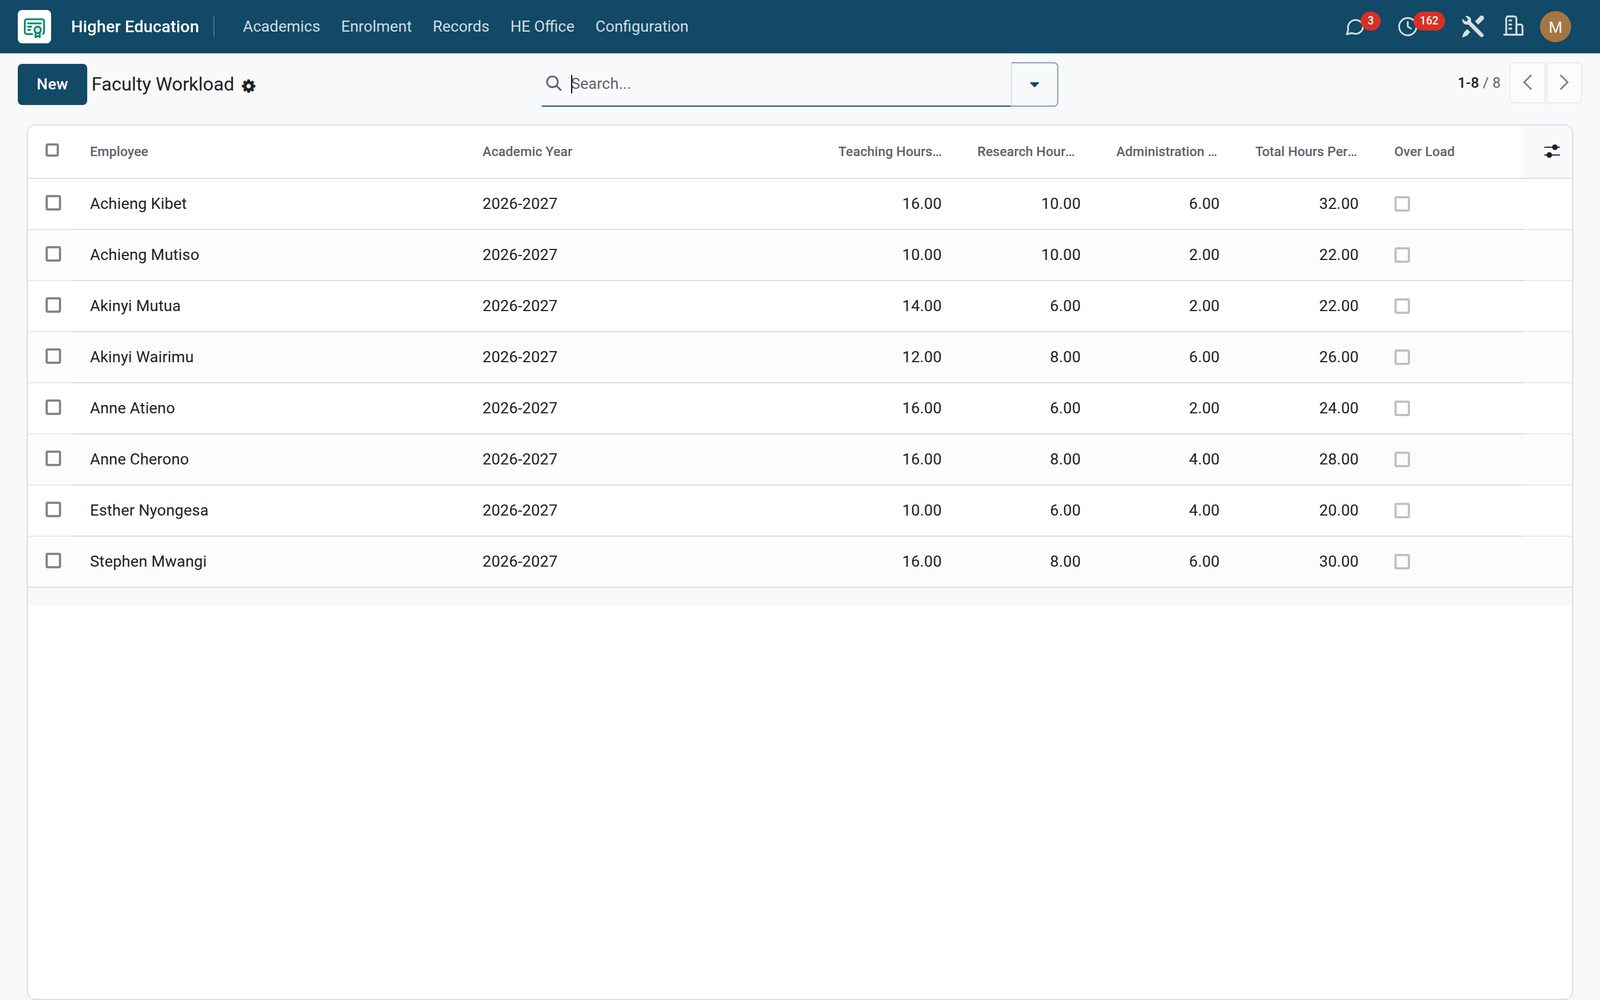1600x1000 pixels.
Task: Open the conversations messages icon
Action: point(1355,27)
